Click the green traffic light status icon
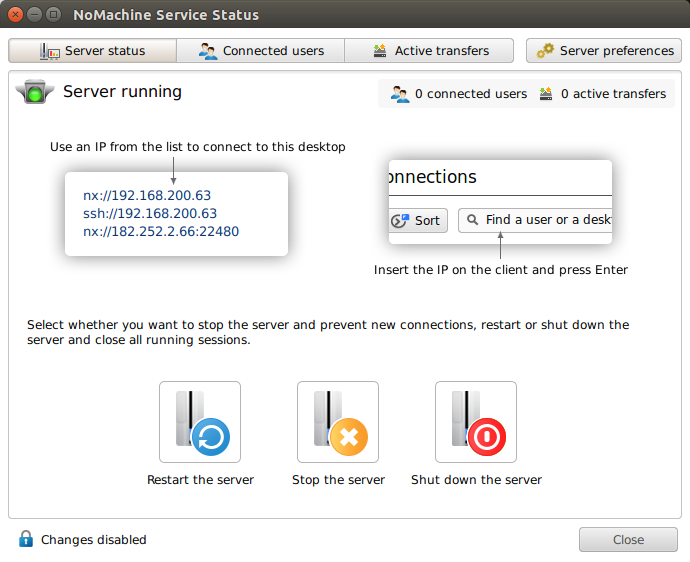The width and height of the screenshot is (690, 562). pyautogui.click(x=35, y=92)
